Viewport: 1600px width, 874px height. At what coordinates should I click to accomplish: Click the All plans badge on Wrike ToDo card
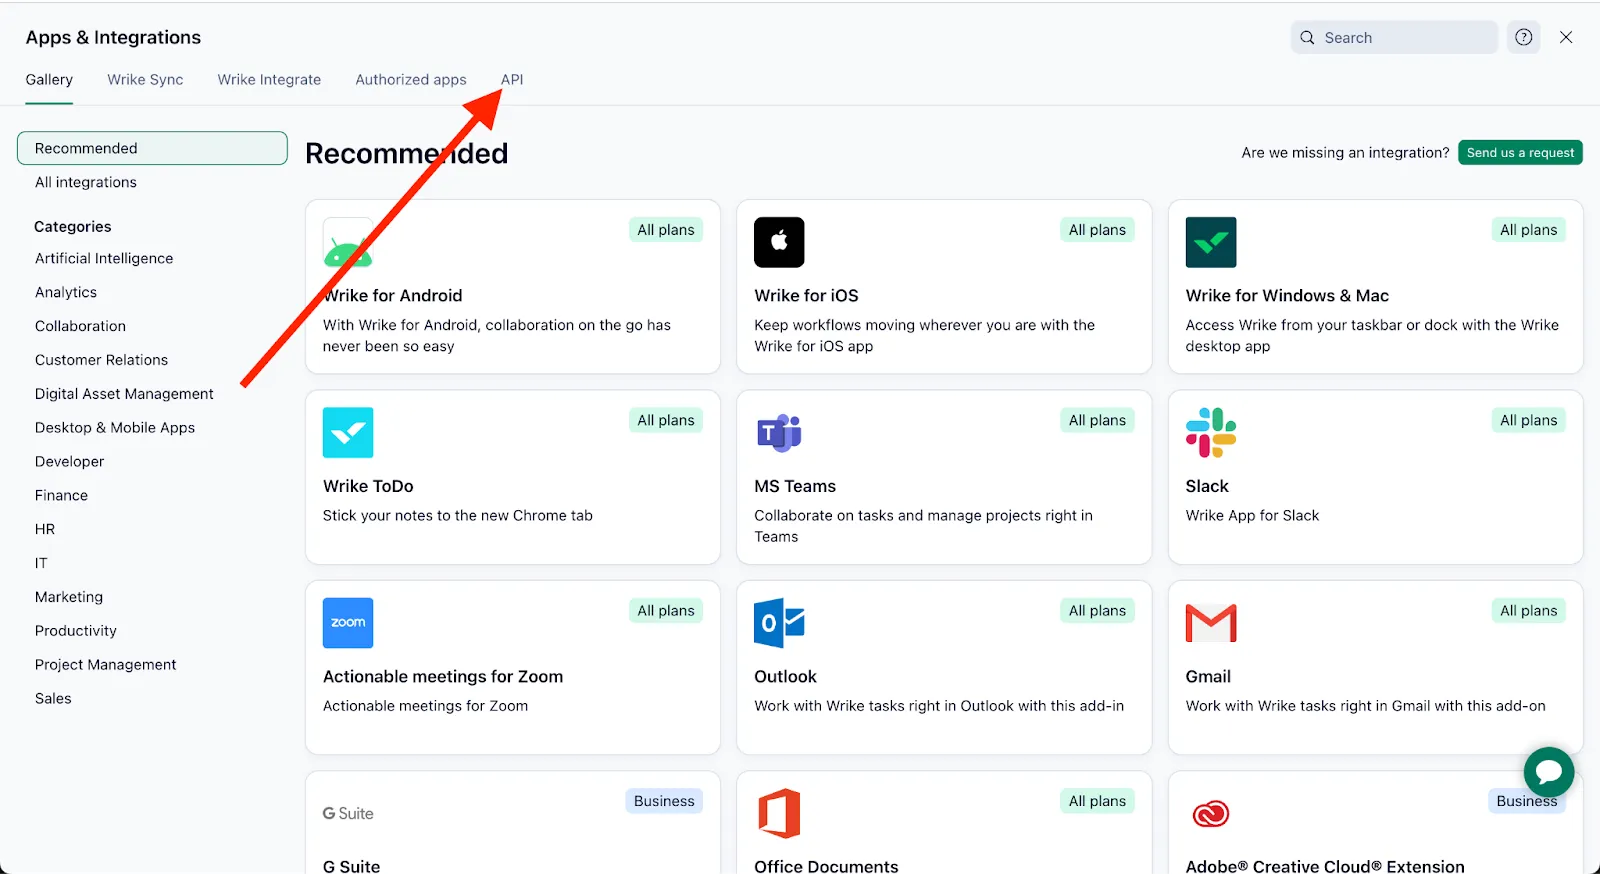pos(666,421)
